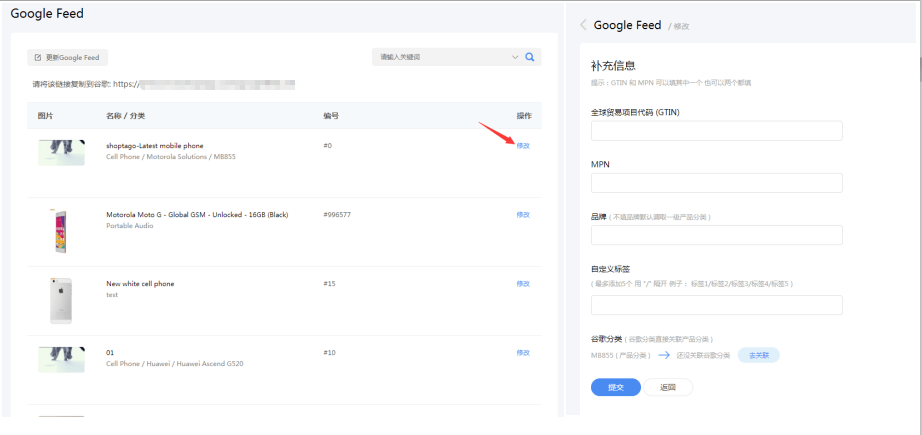Click the search keyword input field
This screenshot has height=435, width=922.
[440, 57]
